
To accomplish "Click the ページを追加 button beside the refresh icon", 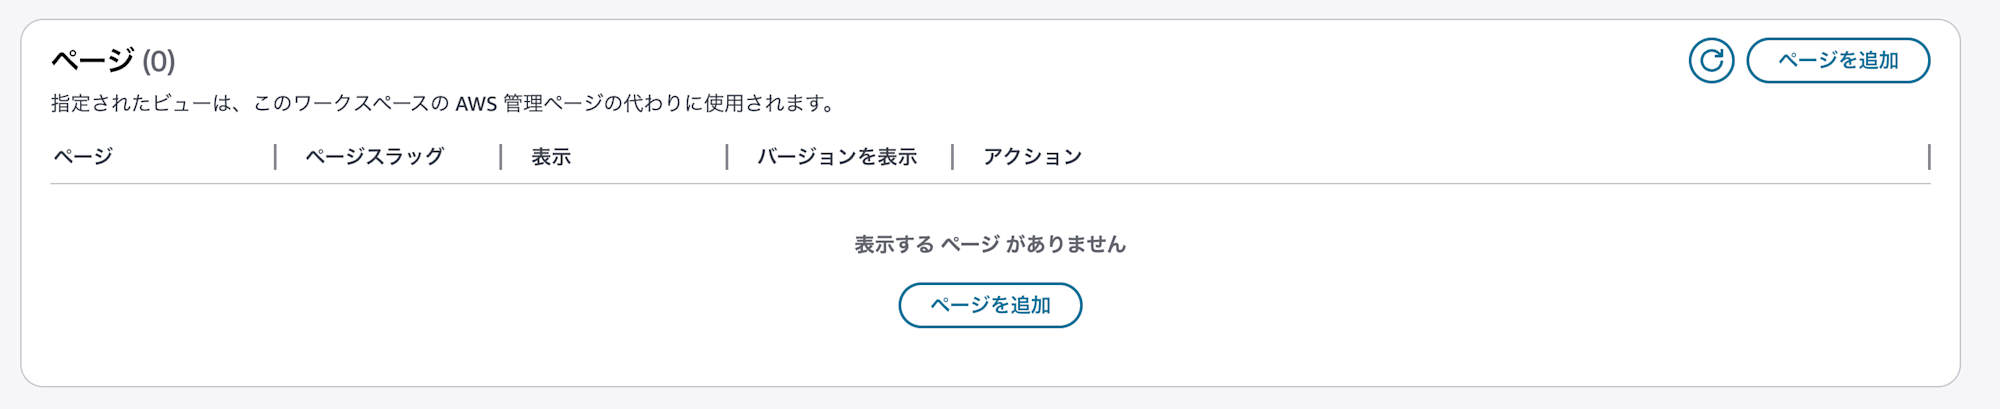I will tap(1838, 61).
